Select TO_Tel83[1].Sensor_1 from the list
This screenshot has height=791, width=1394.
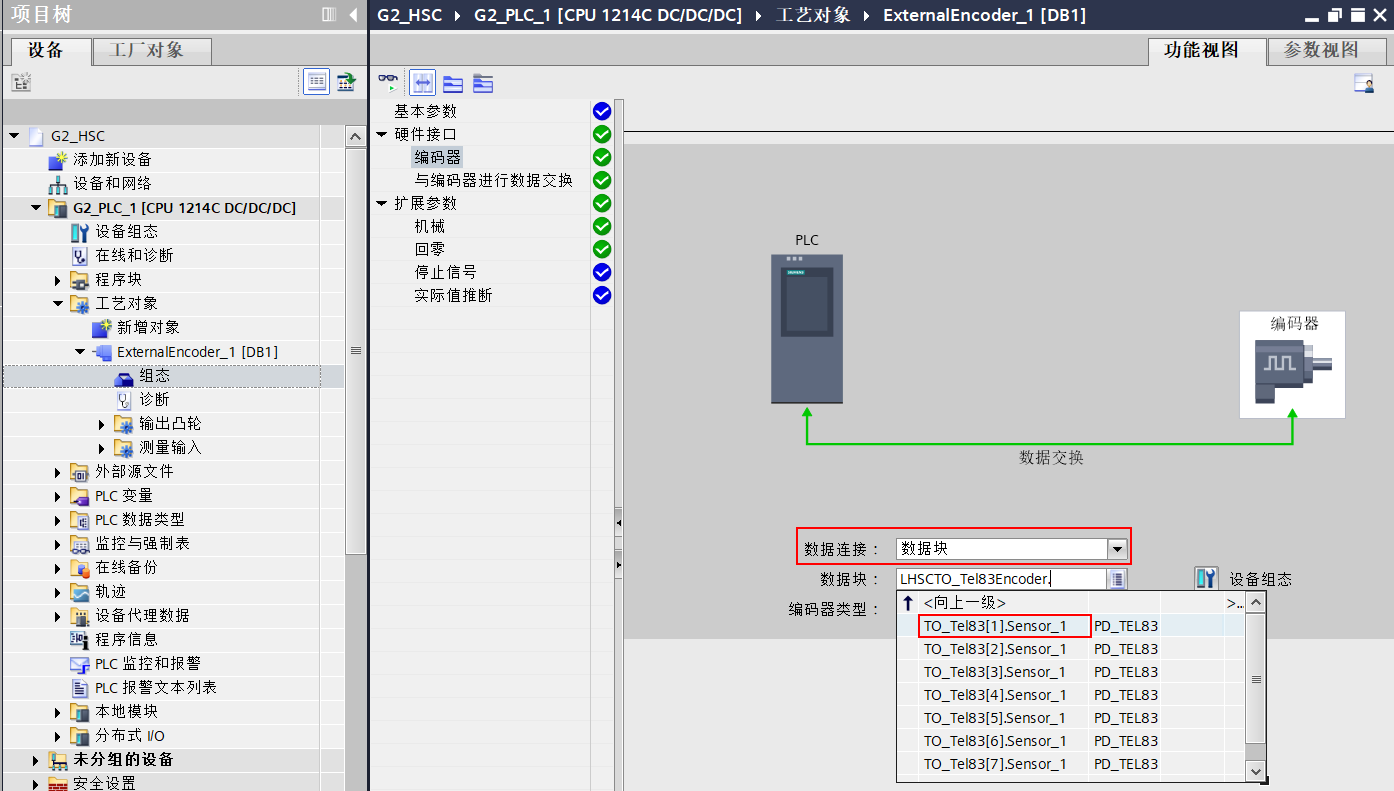click(994, 626)
